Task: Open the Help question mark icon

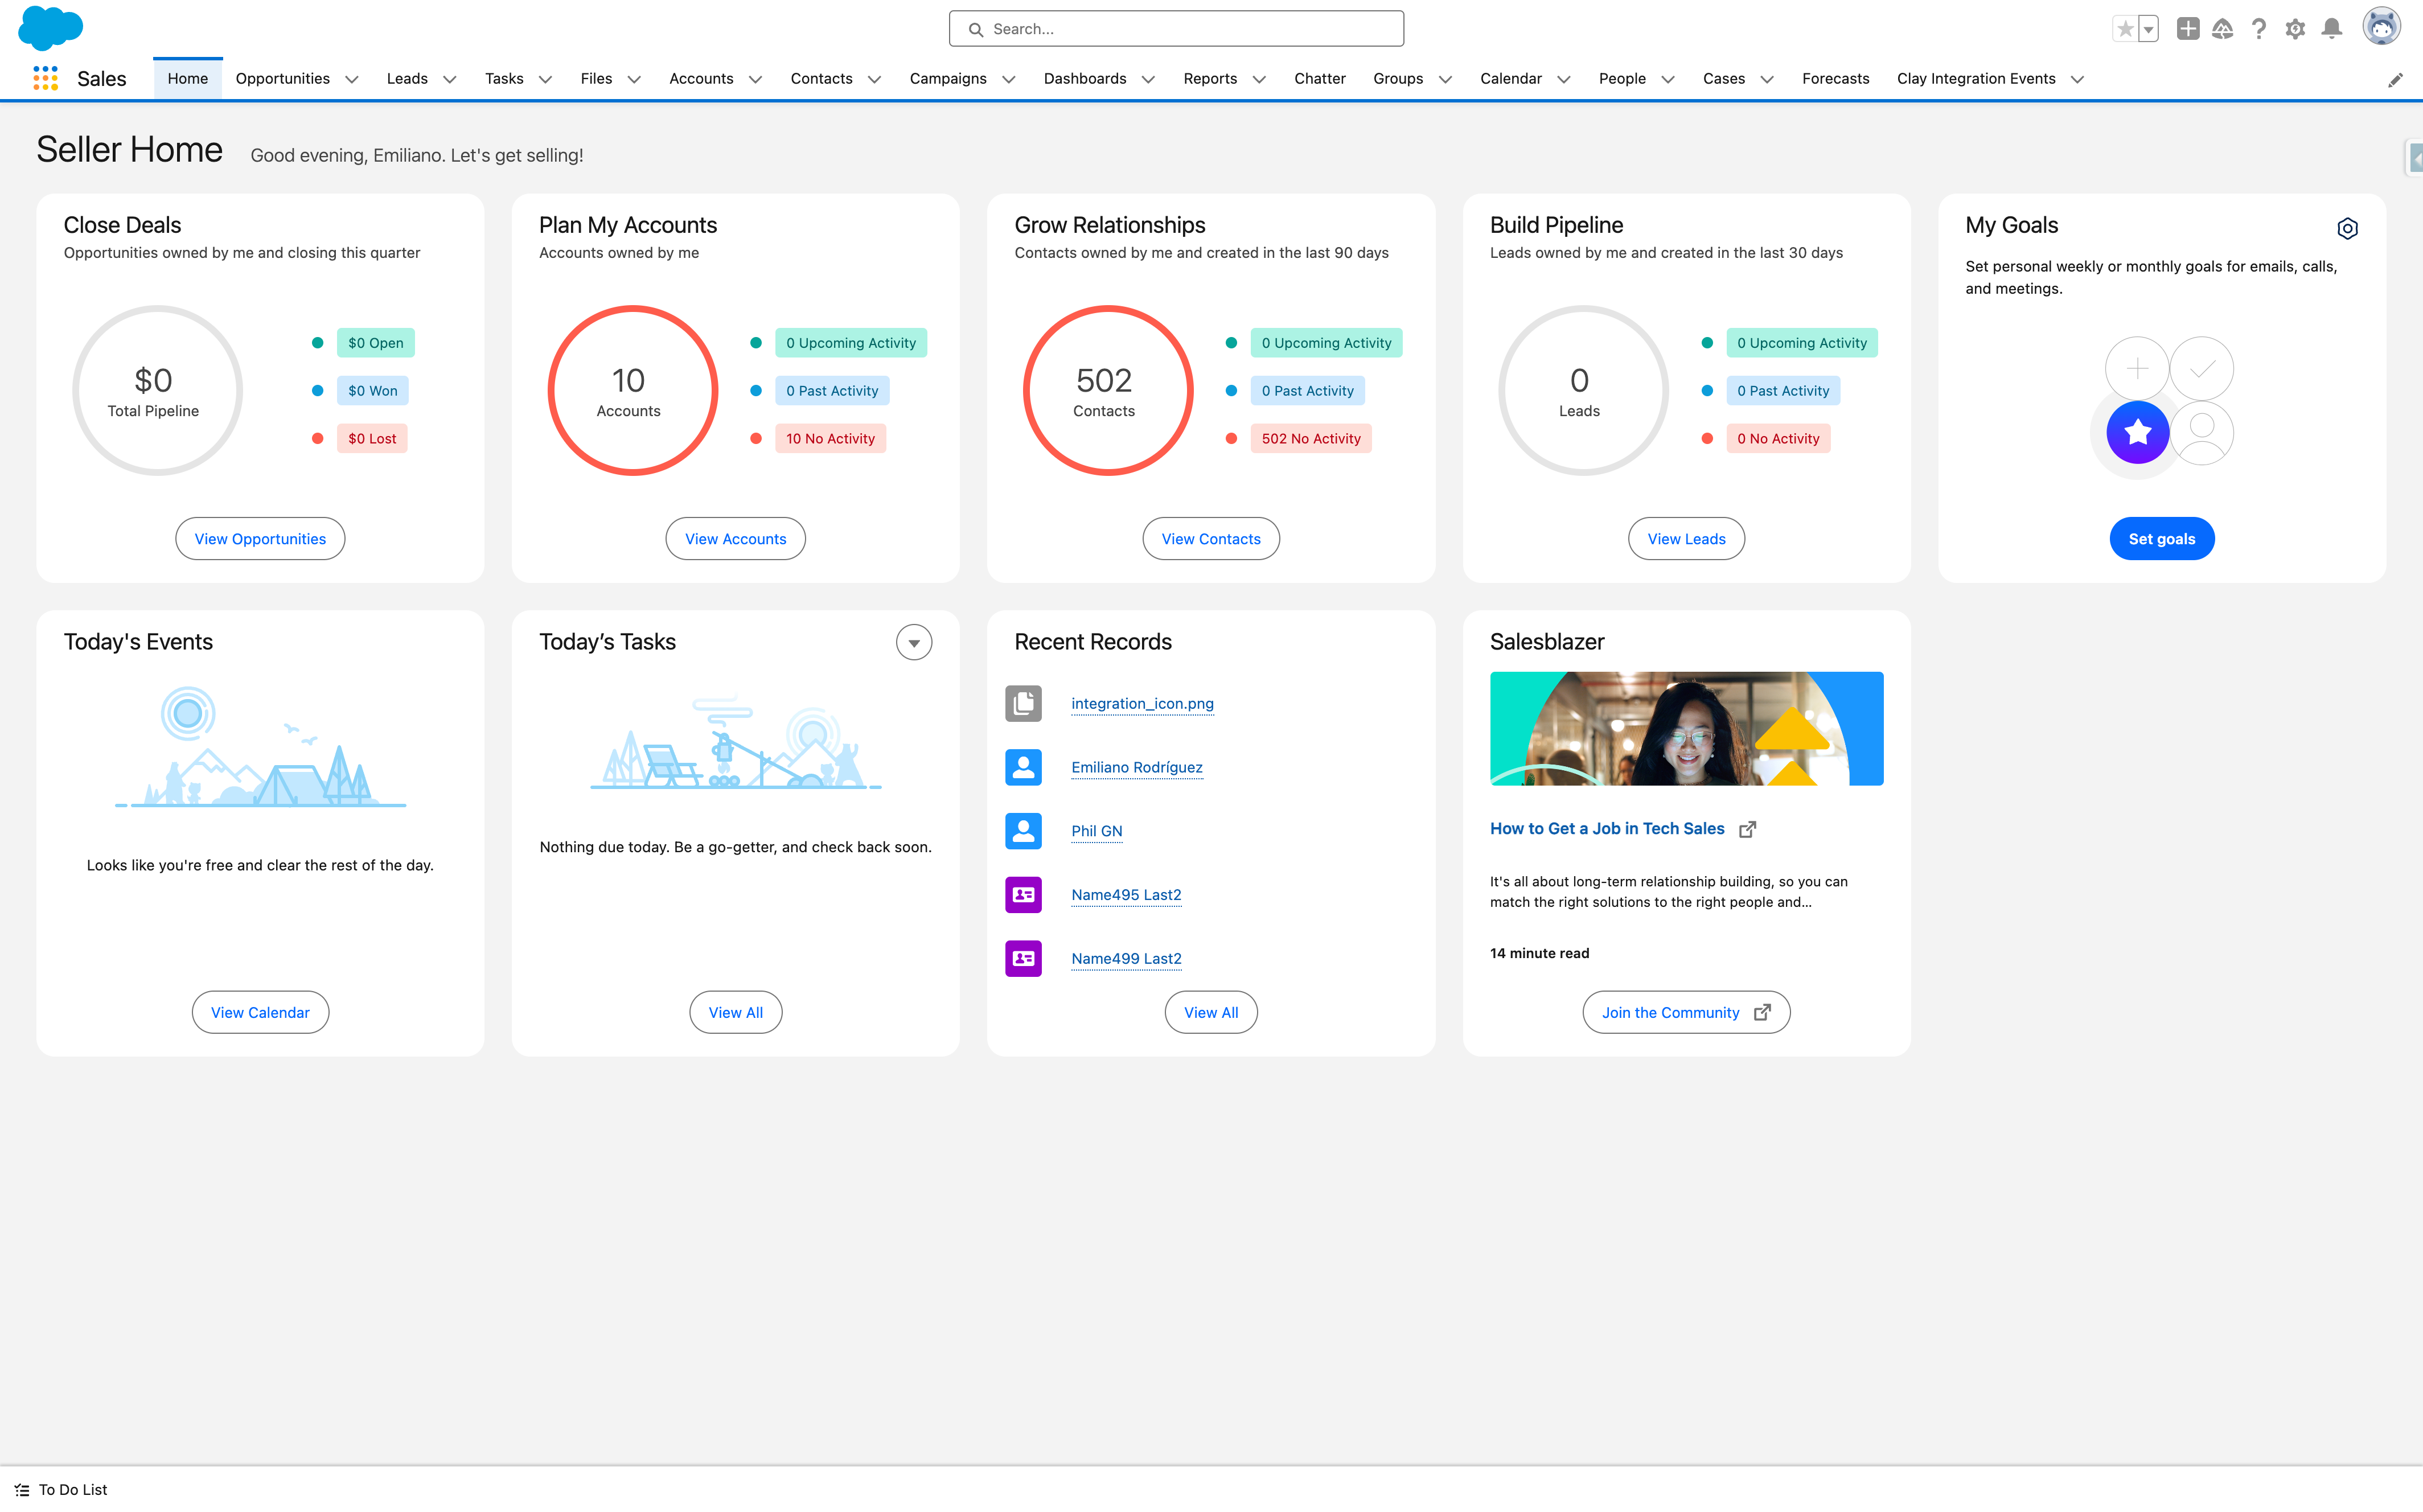Action: click(x=2259, y=29)
